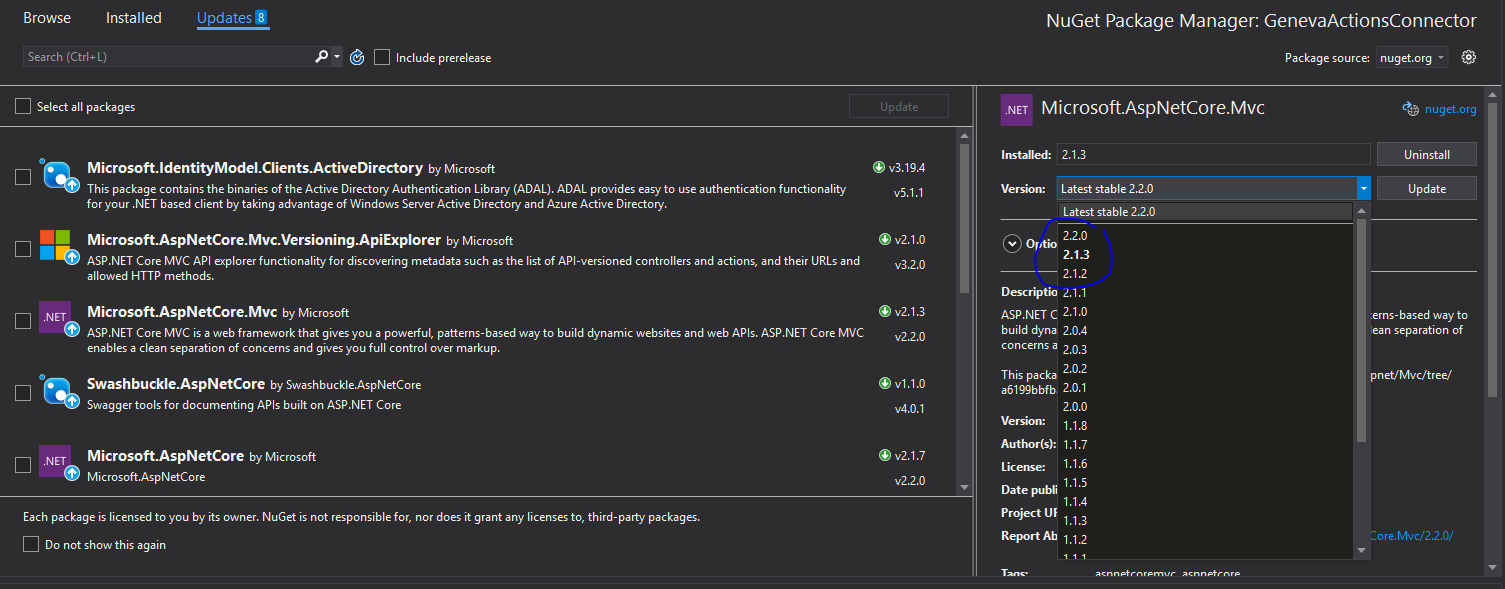Open the Core.Mvc/2.2.0/ report link
Screen dimensions: 1505x589
pos(1411,536)
